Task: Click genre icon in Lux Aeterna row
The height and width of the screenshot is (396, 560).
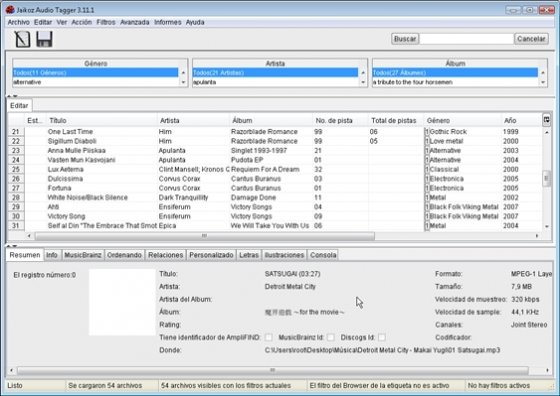Action: click(x=427, y=169)
